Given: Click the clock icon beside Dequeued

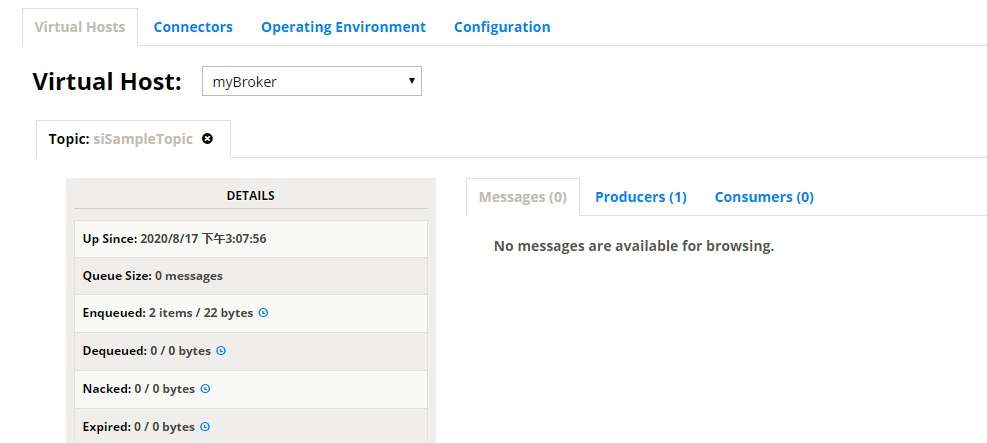Looking at the screenshot, I should click(x=221, y=351).
